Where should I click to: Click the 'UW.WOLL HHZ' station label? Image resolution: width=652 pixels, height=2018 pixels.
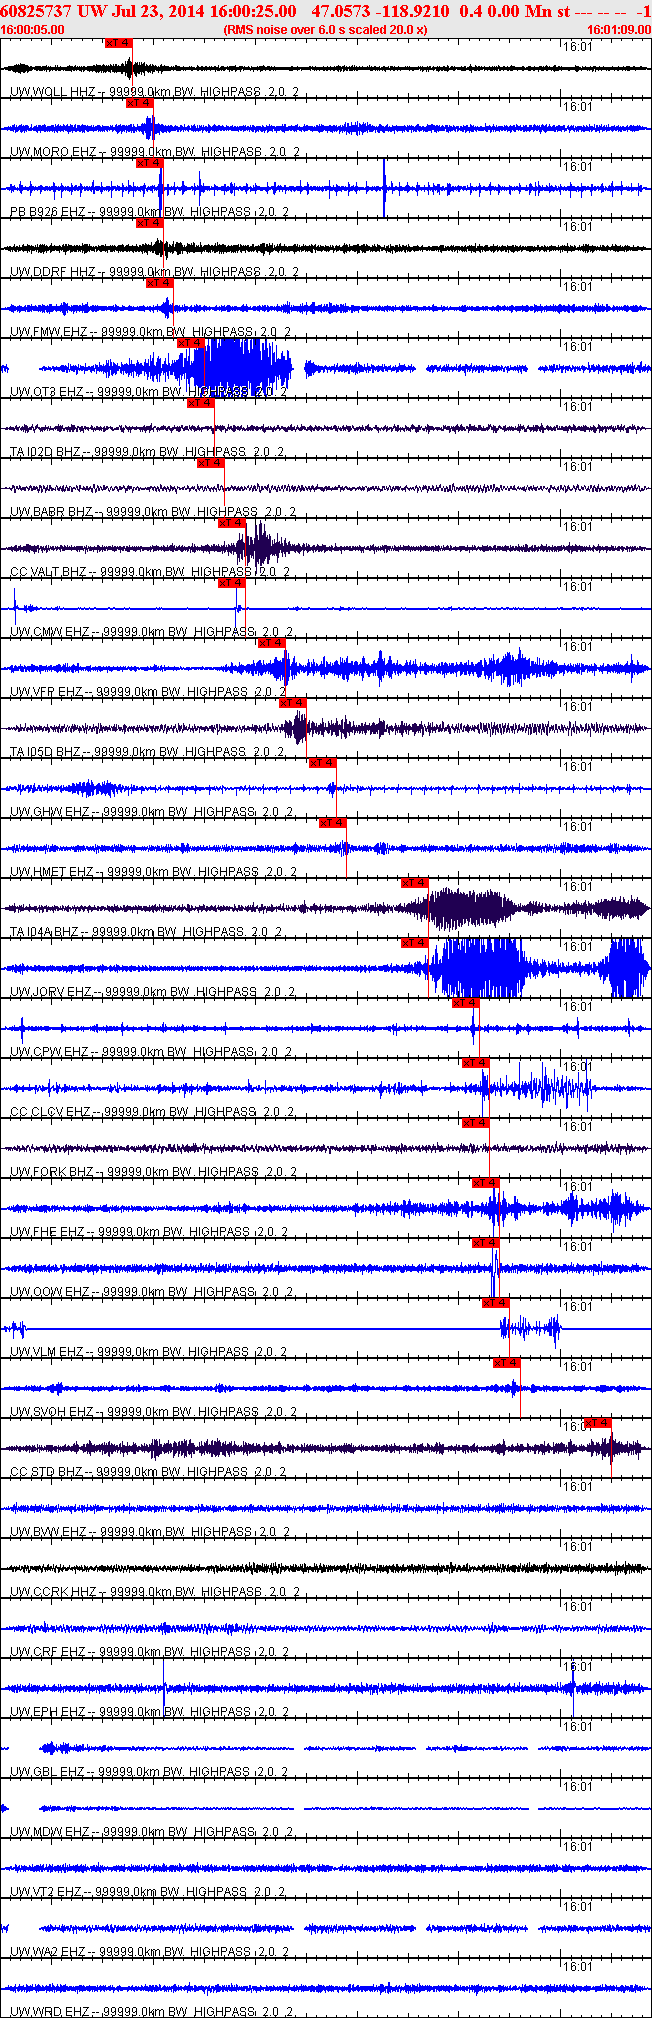[x=52, y=92]
